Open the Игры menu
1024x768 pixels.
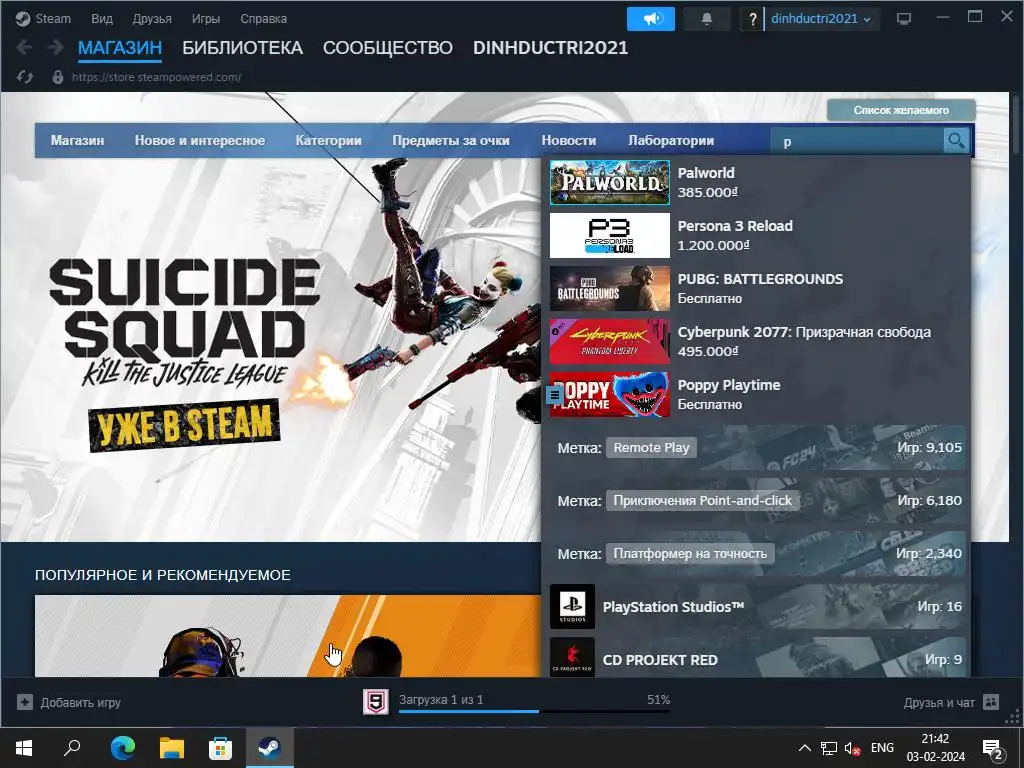[x=206, y=19]
